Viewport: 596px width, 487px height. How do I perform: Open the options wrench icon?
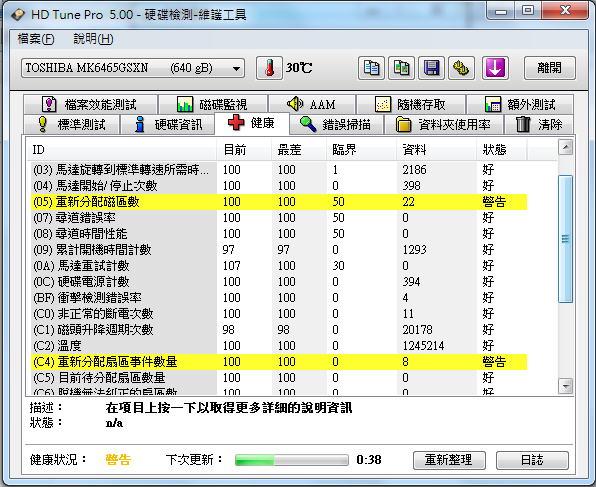click(x=461, y=68)
